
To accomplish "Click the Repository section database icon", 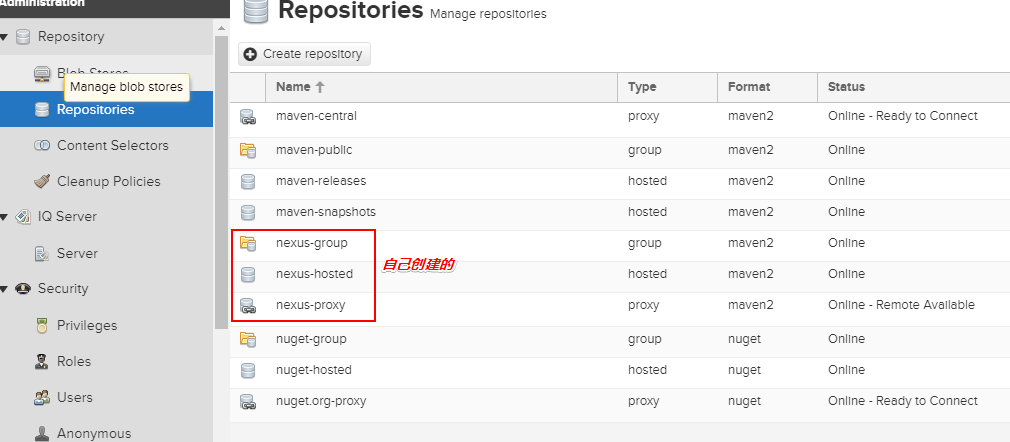I will click(x=23, y=37).
